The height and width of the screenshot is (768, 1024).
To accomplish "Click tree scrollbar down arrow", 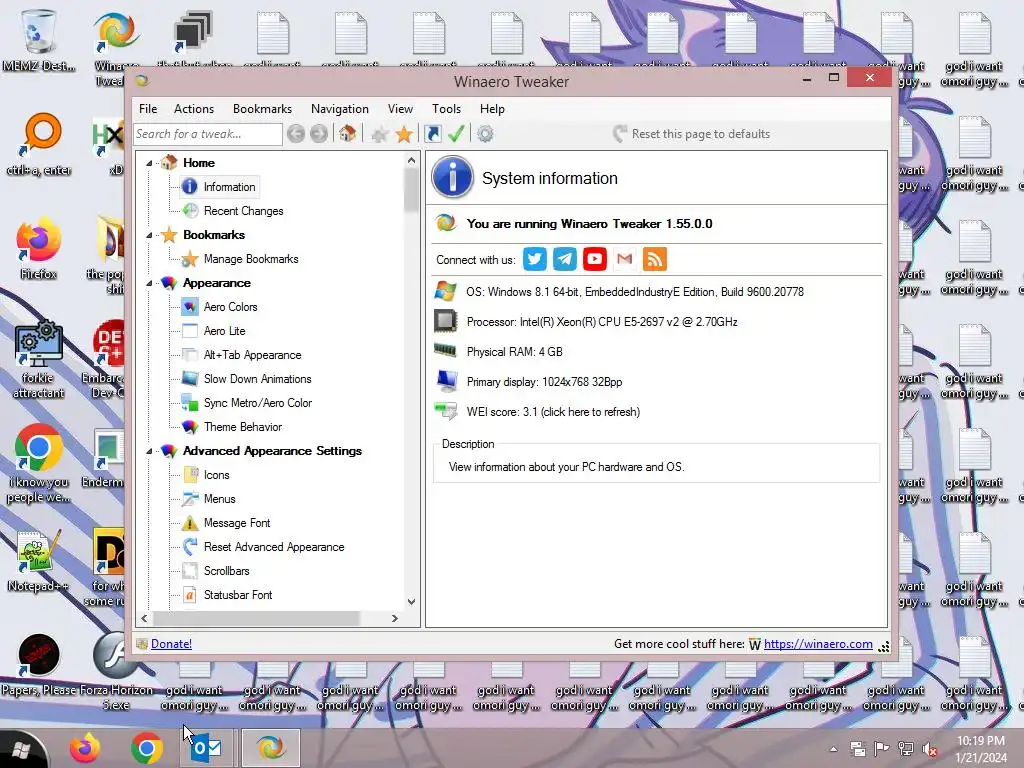I will (x=411, y=602).
